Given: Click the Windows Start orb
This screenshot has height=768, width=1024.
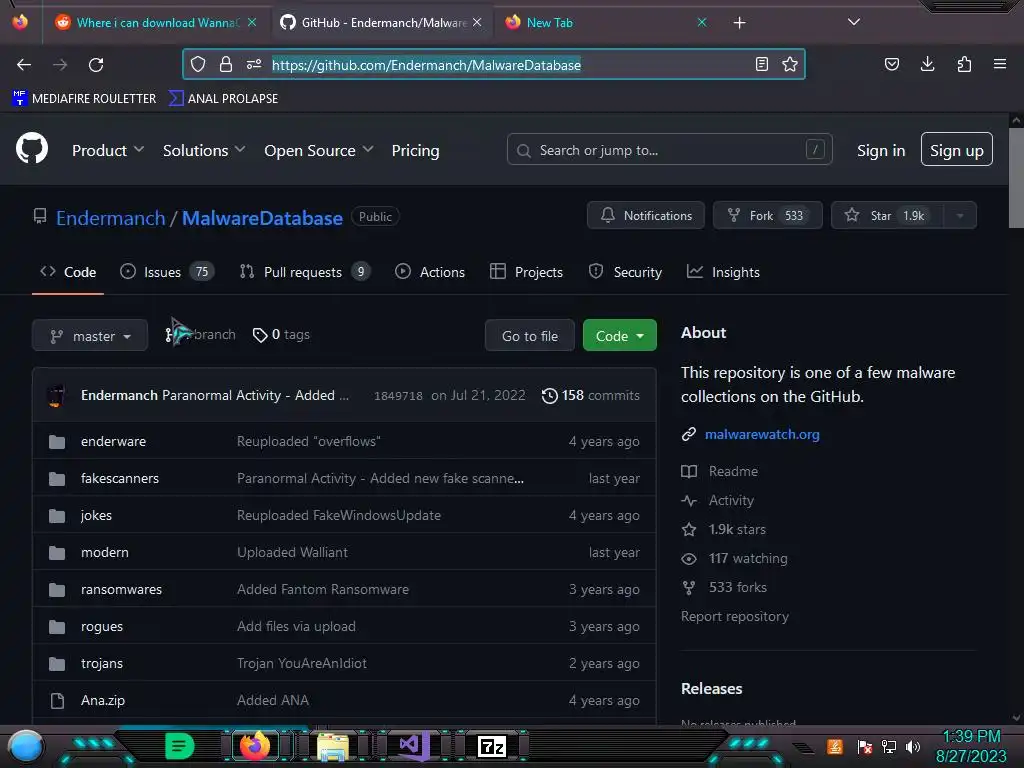Looking at the screenshot, I should [x=26, y=746].
